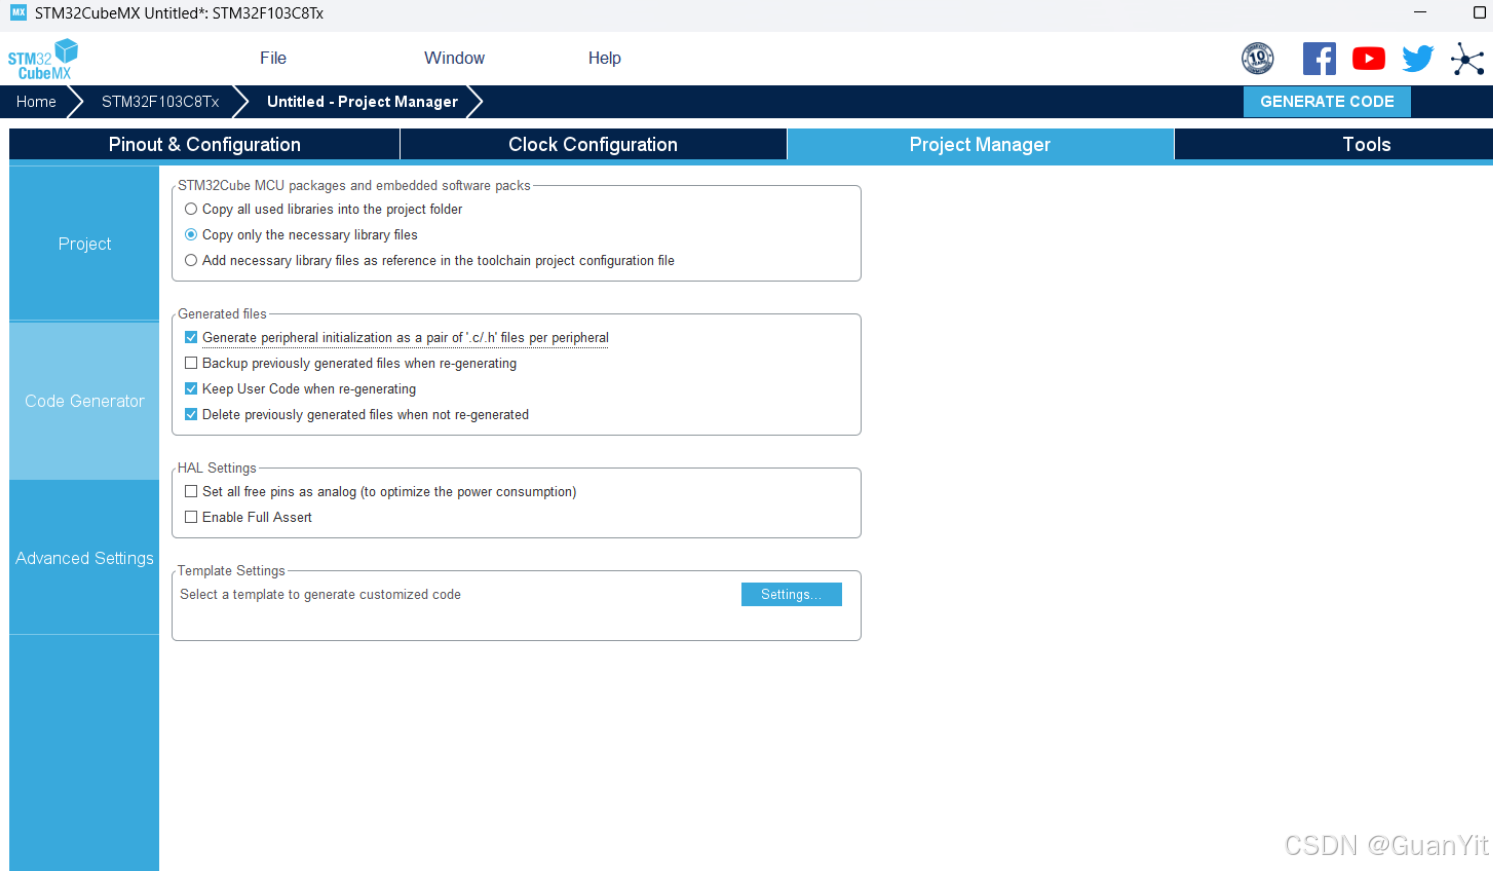Open the File menu
The image size is (1493, 871).
click(x=273, y=58)
